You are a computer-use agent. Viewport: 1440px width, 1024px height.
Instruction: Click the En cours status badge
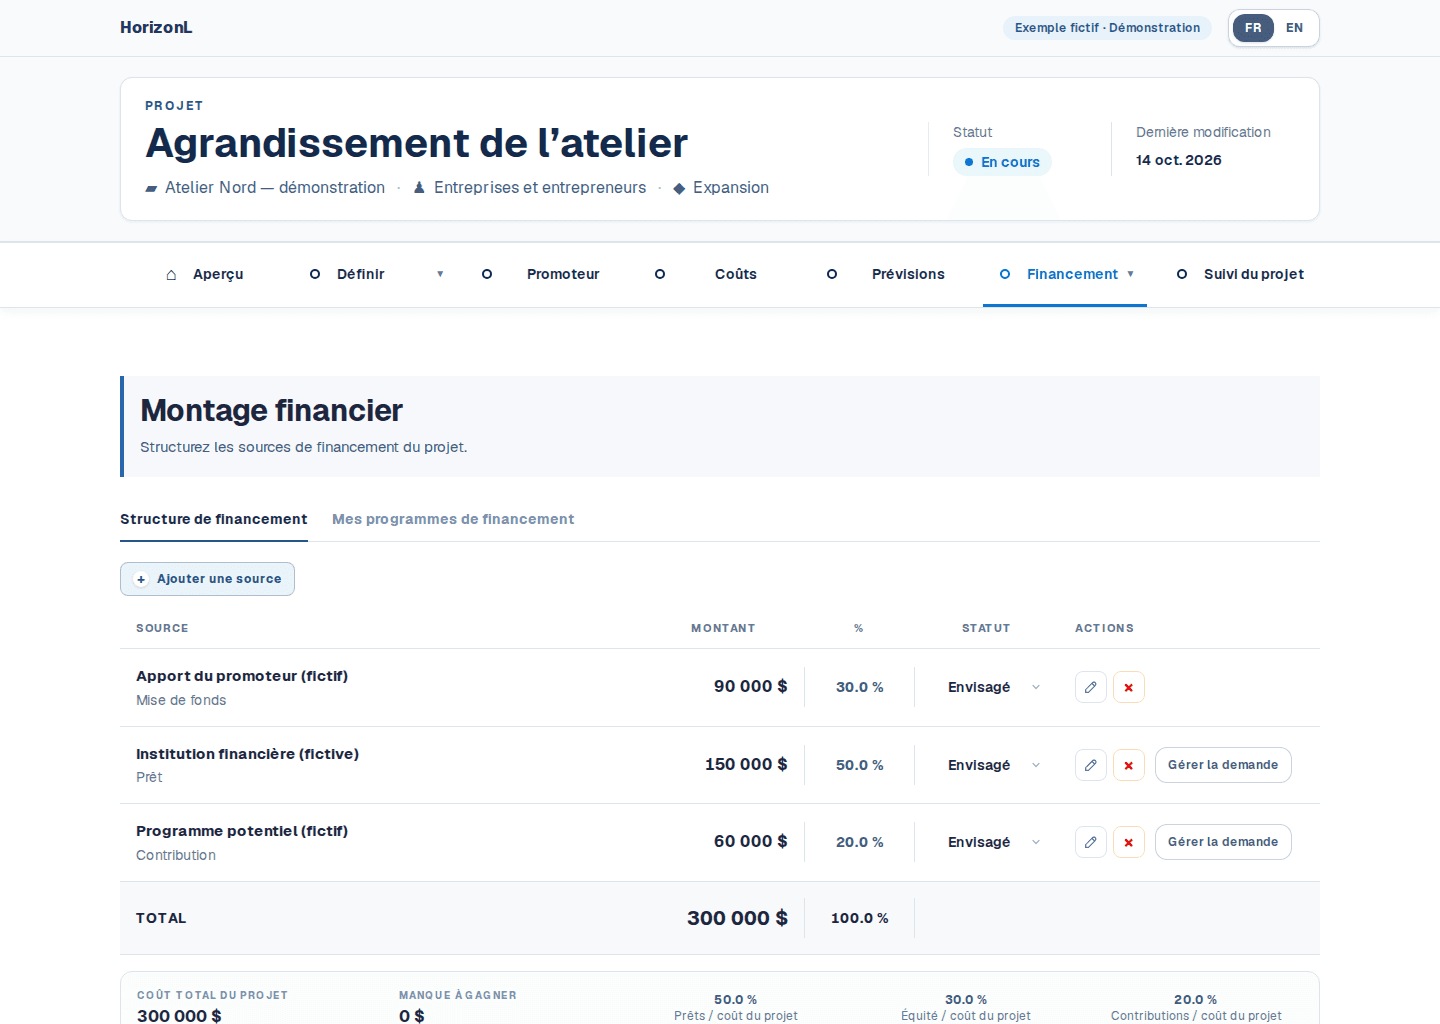coord(1002,162)
